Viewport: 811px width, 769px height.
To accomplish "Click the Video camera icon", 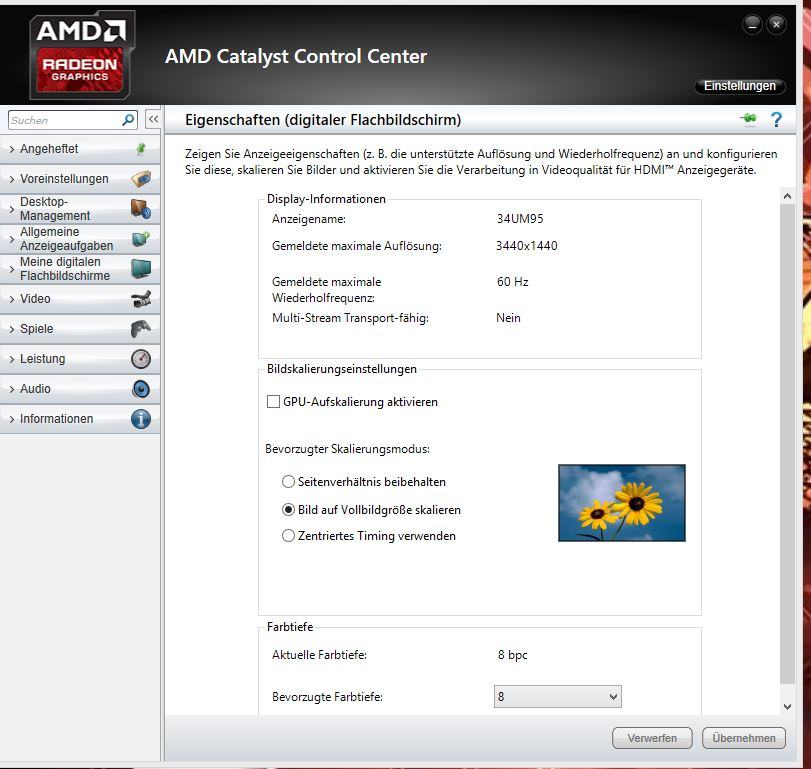I will [x=141, y=299].
